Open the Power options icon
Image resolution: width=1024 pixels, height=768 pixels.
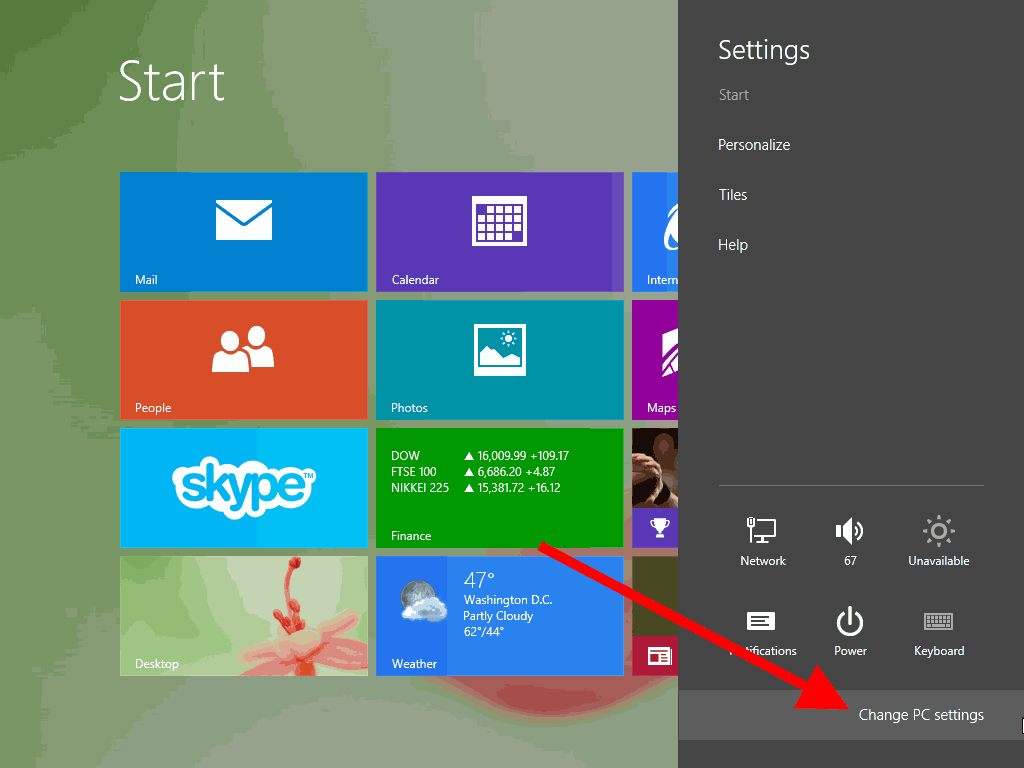click(850, 631)
